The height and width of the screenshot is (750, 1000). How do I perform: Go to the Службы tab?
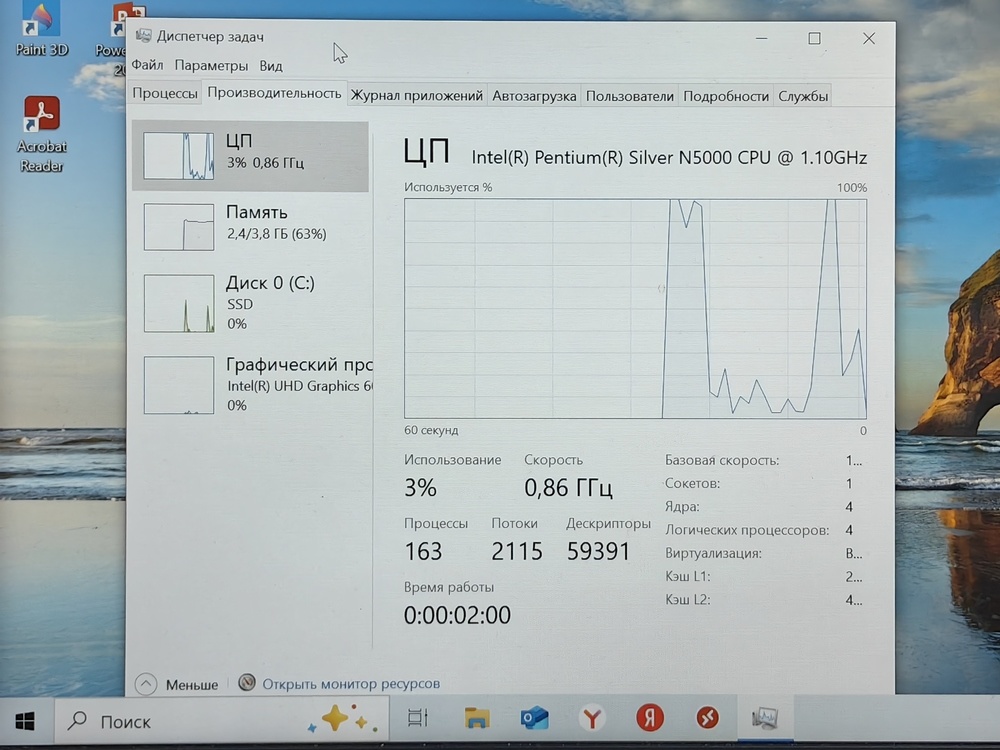[803, 96]
